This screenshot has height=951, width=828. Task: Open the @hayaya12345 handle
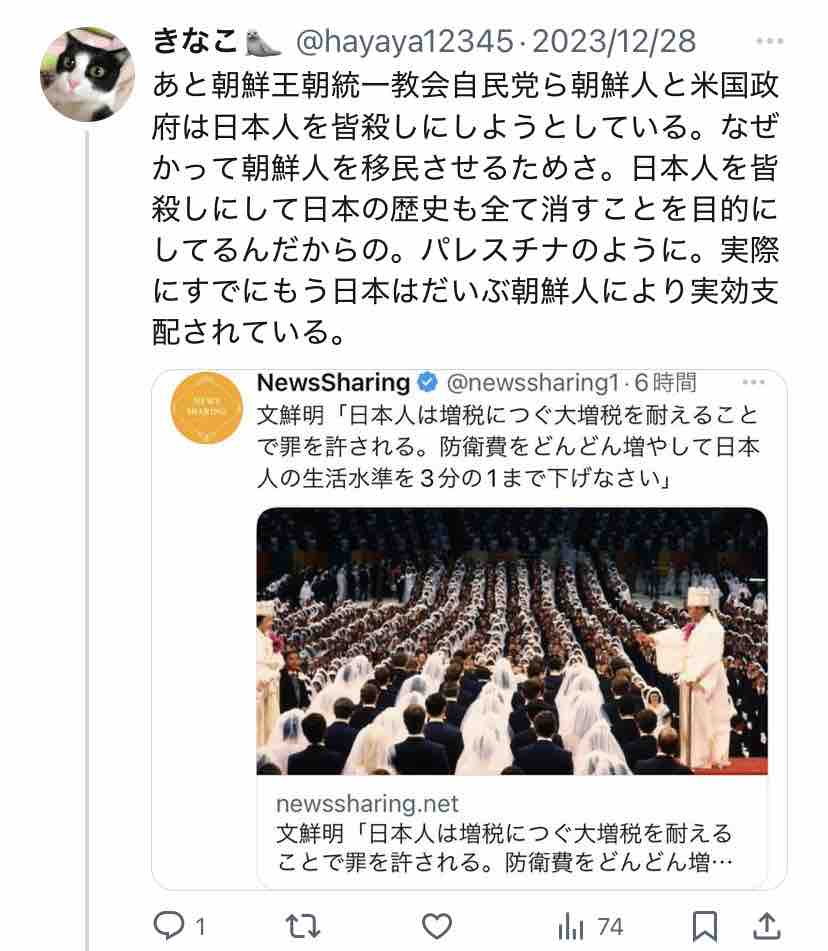click(x=405, y=41)
